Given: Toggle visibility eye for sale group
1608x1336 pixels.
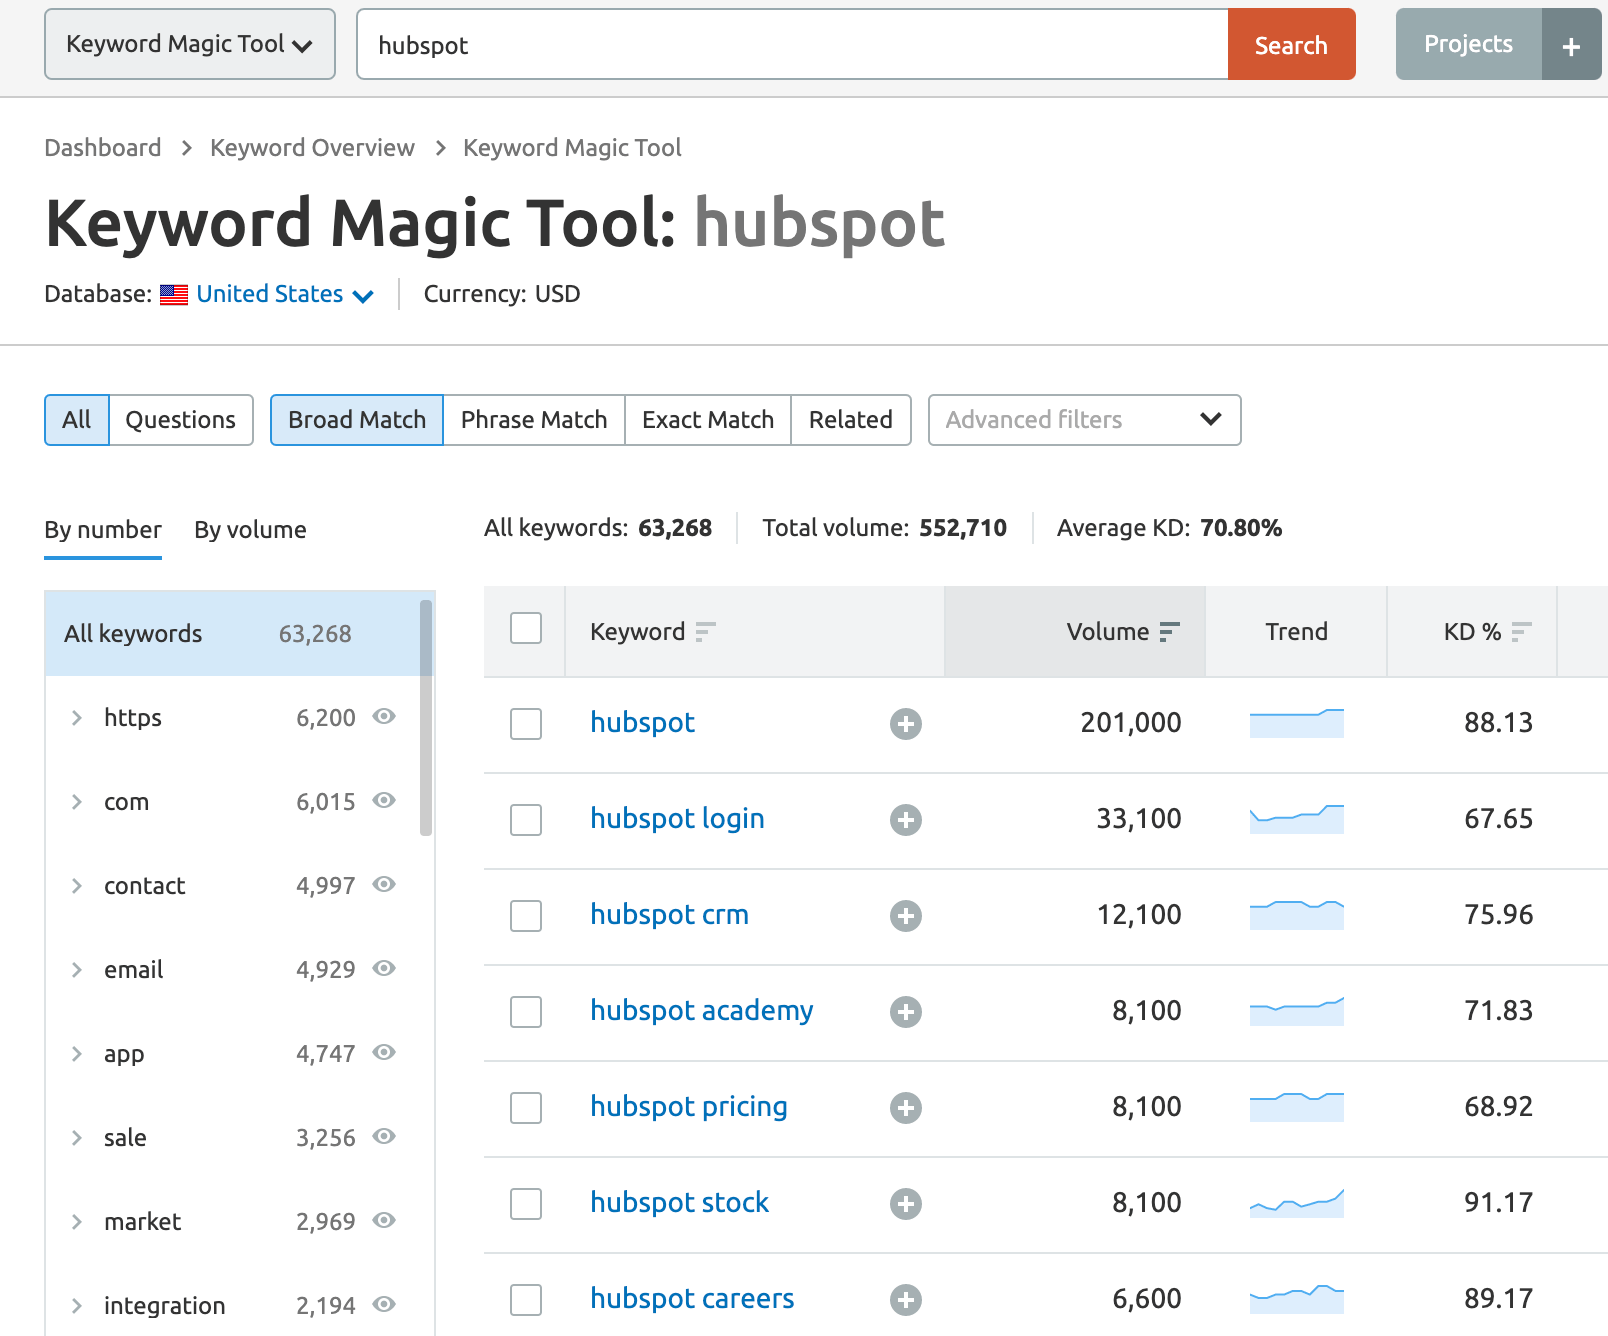Looking at the screenshot, I should 384,1136.
